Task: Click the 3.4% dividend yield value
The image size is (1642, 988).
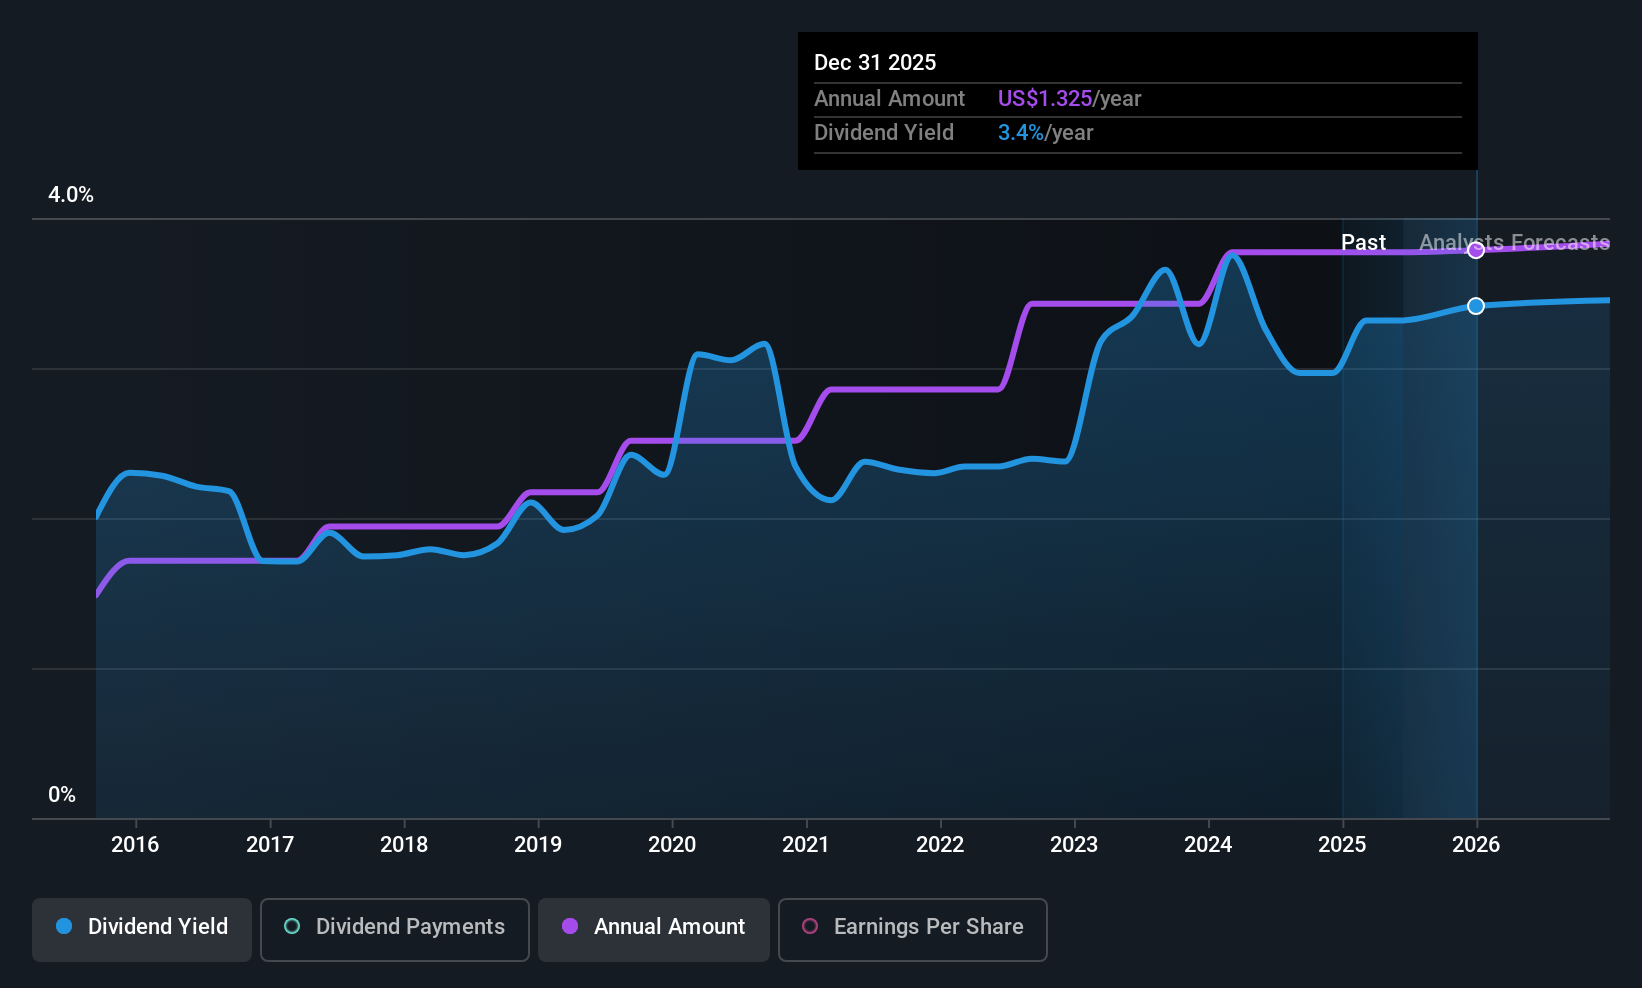Action: point(1021,133)
